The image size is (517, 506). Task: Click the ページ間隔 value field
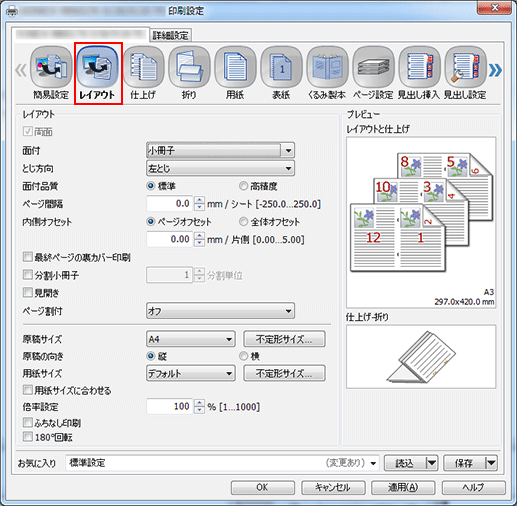(x=170, y=204)
